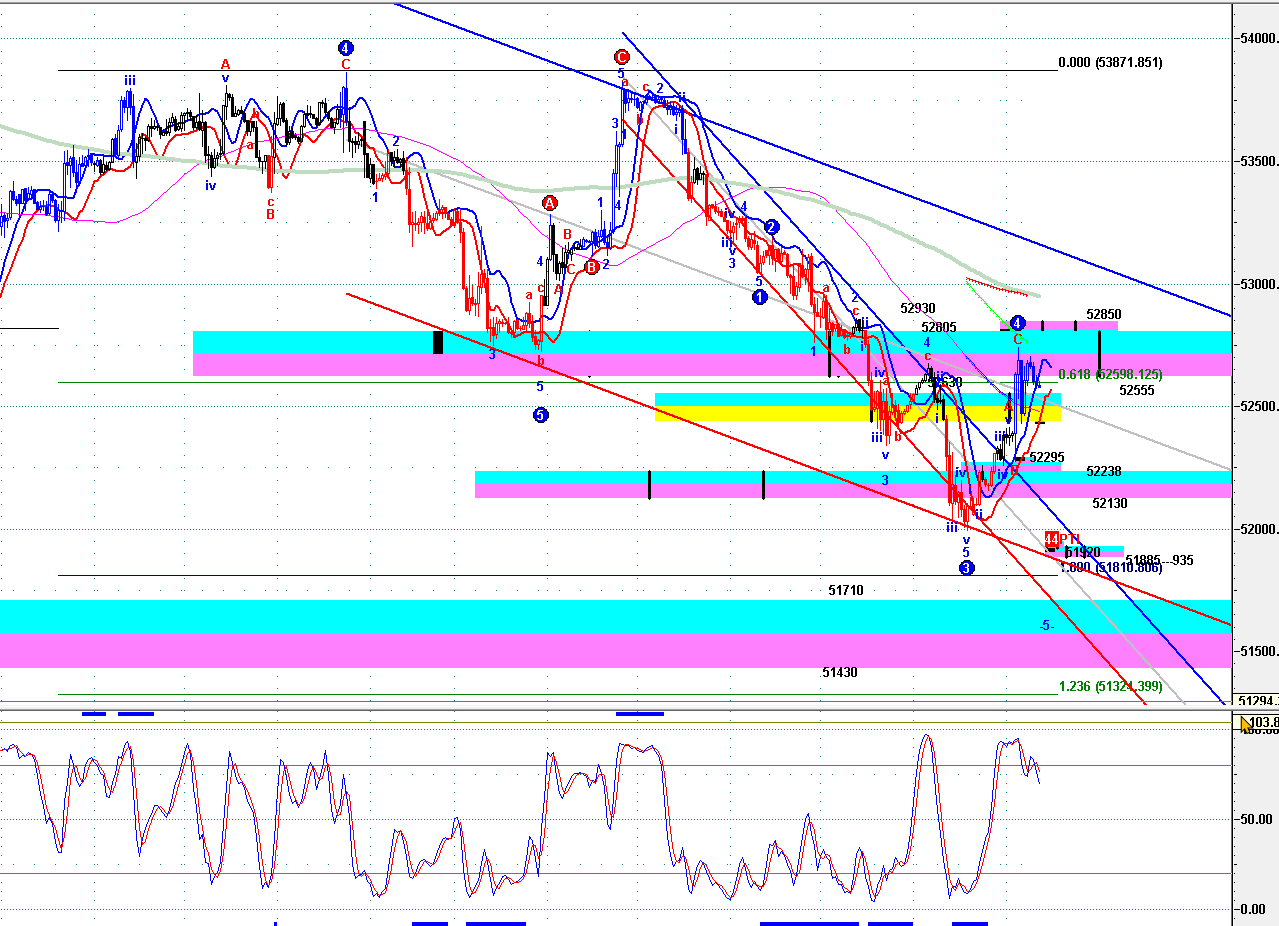Click the 52555 price annotation
1279x926 pixels.
1137,391
